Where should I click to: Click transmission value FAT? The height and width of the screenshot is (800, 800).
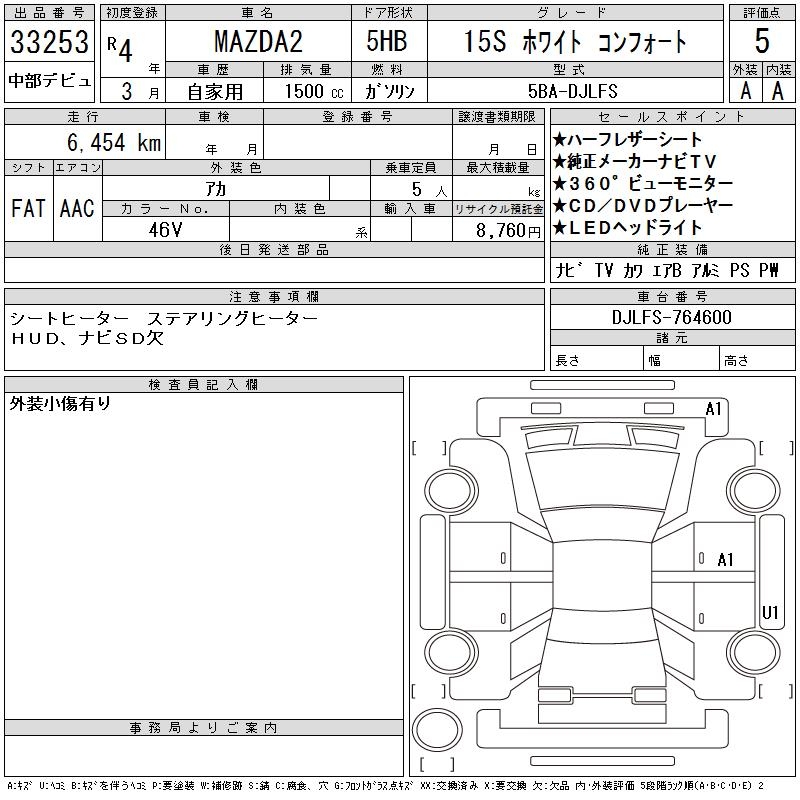pos(28,208)
